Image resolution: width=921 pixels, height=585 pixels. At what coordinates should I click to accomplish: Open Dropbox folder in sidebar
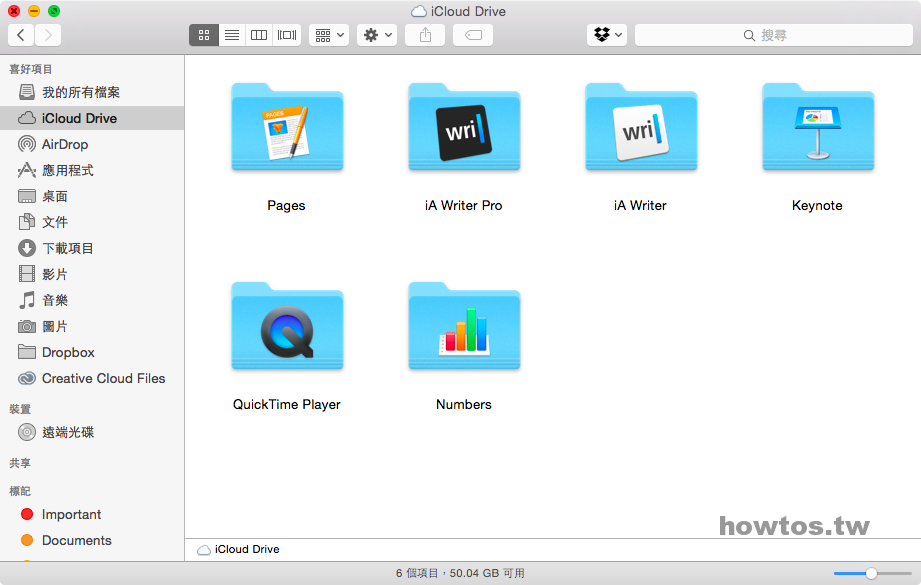click(92, 352)
